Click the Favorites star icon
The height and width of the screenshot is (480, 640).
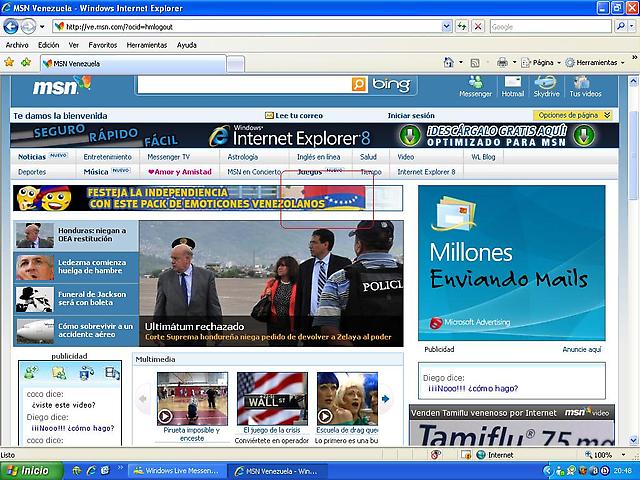[x=10, y=62]
